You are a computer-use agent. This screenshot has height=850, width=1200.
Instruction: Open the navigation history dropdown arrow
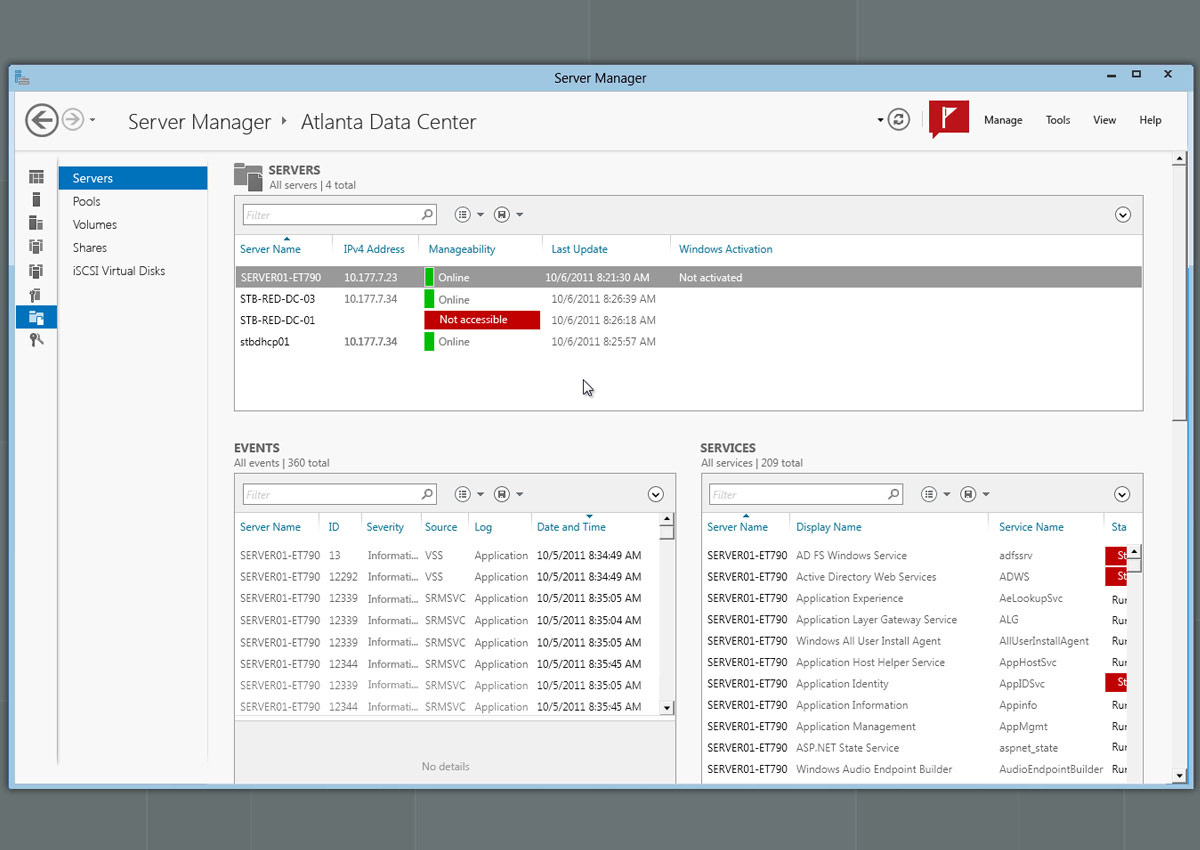[92, 121]
